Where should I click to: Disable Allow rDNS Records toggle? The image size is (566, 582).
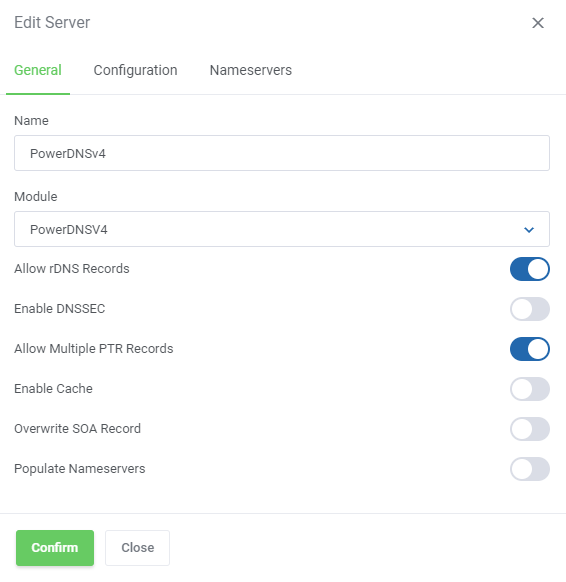[x=530, y=269]
